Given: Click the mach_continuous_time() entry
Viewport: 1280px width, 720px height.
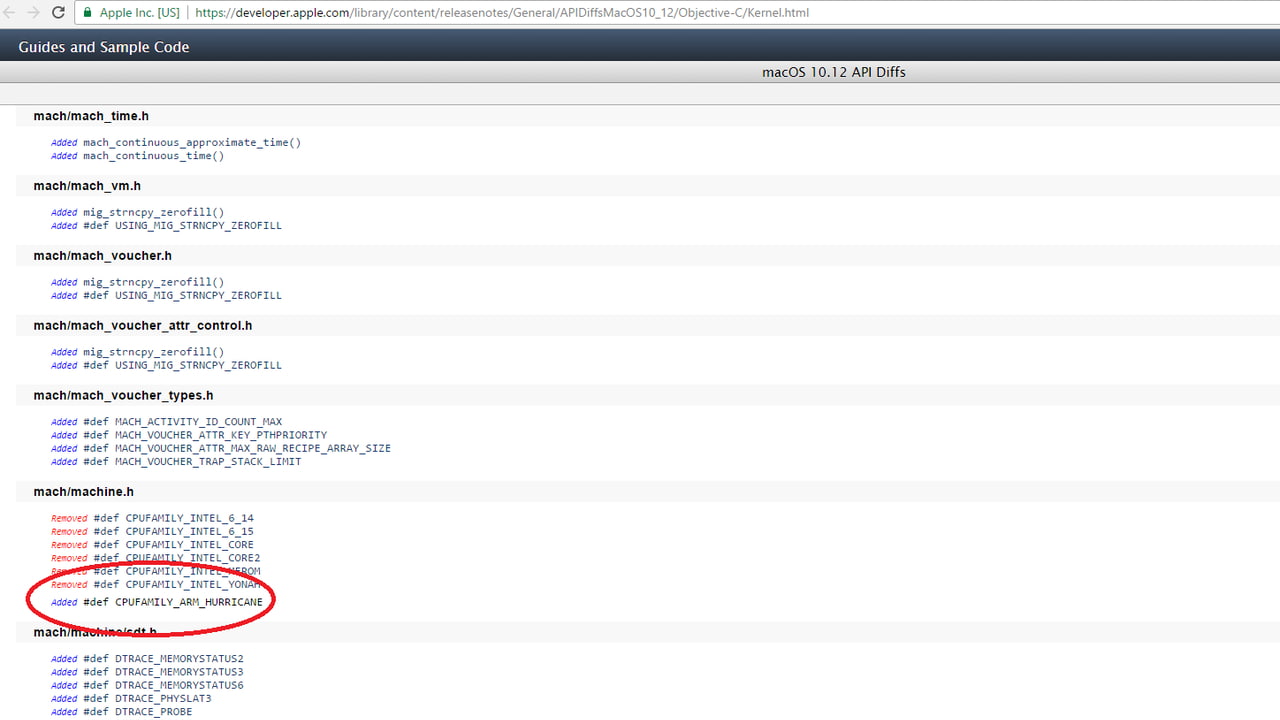Looking at the screenshot, I should [153, 156].
